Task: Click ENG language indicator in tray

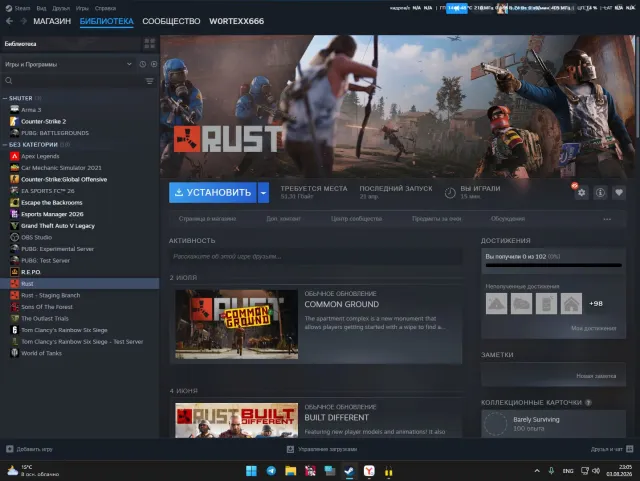Action: pyautogui.click(x=568, y=471)
